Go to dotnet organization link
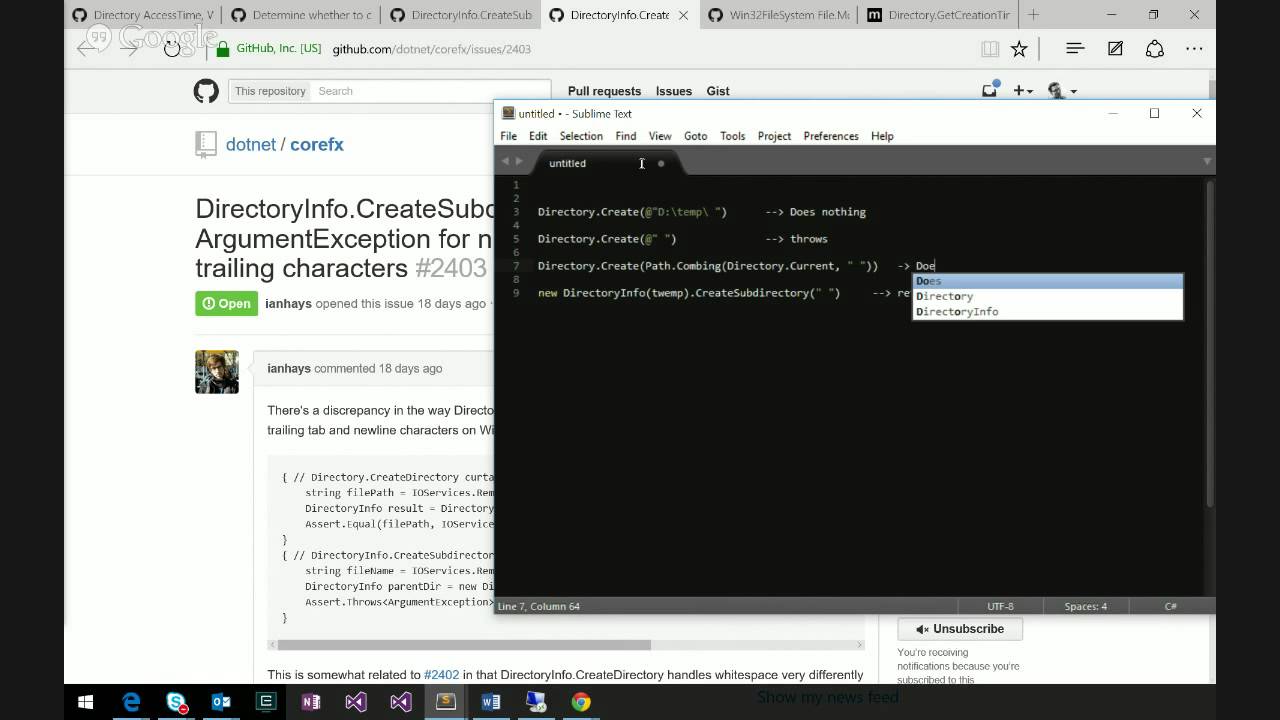Screen dimensions: 1280x720 click(x=251, y=144)
